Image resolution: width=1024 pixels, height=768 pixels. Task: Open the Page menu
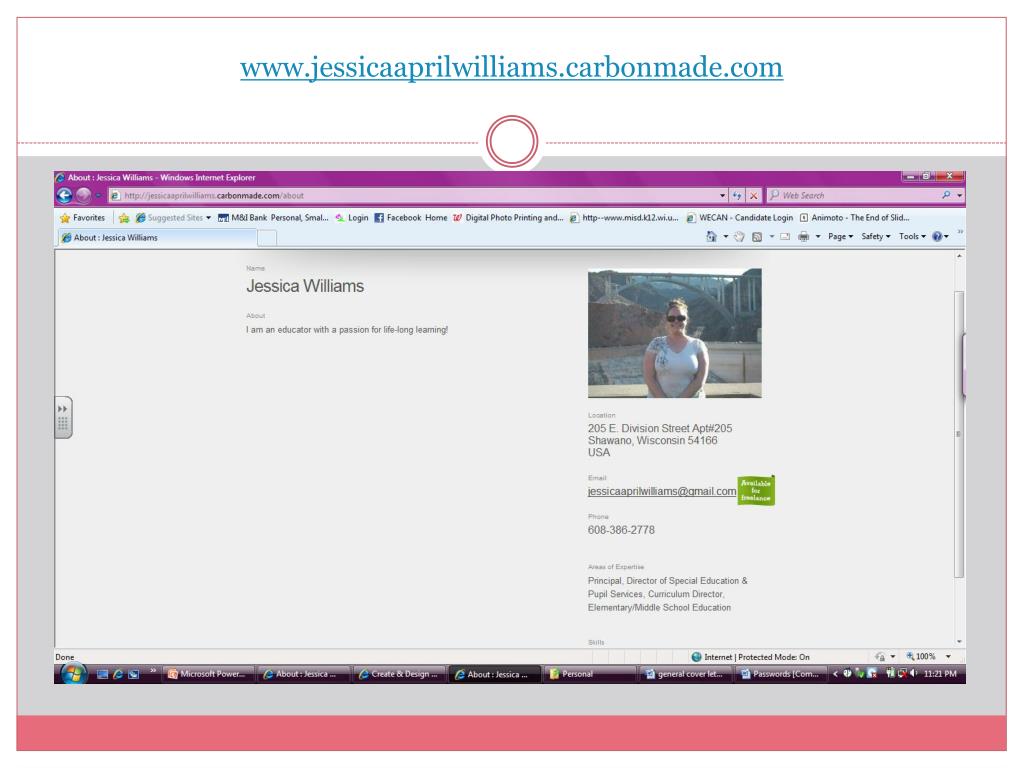(840, 236)
